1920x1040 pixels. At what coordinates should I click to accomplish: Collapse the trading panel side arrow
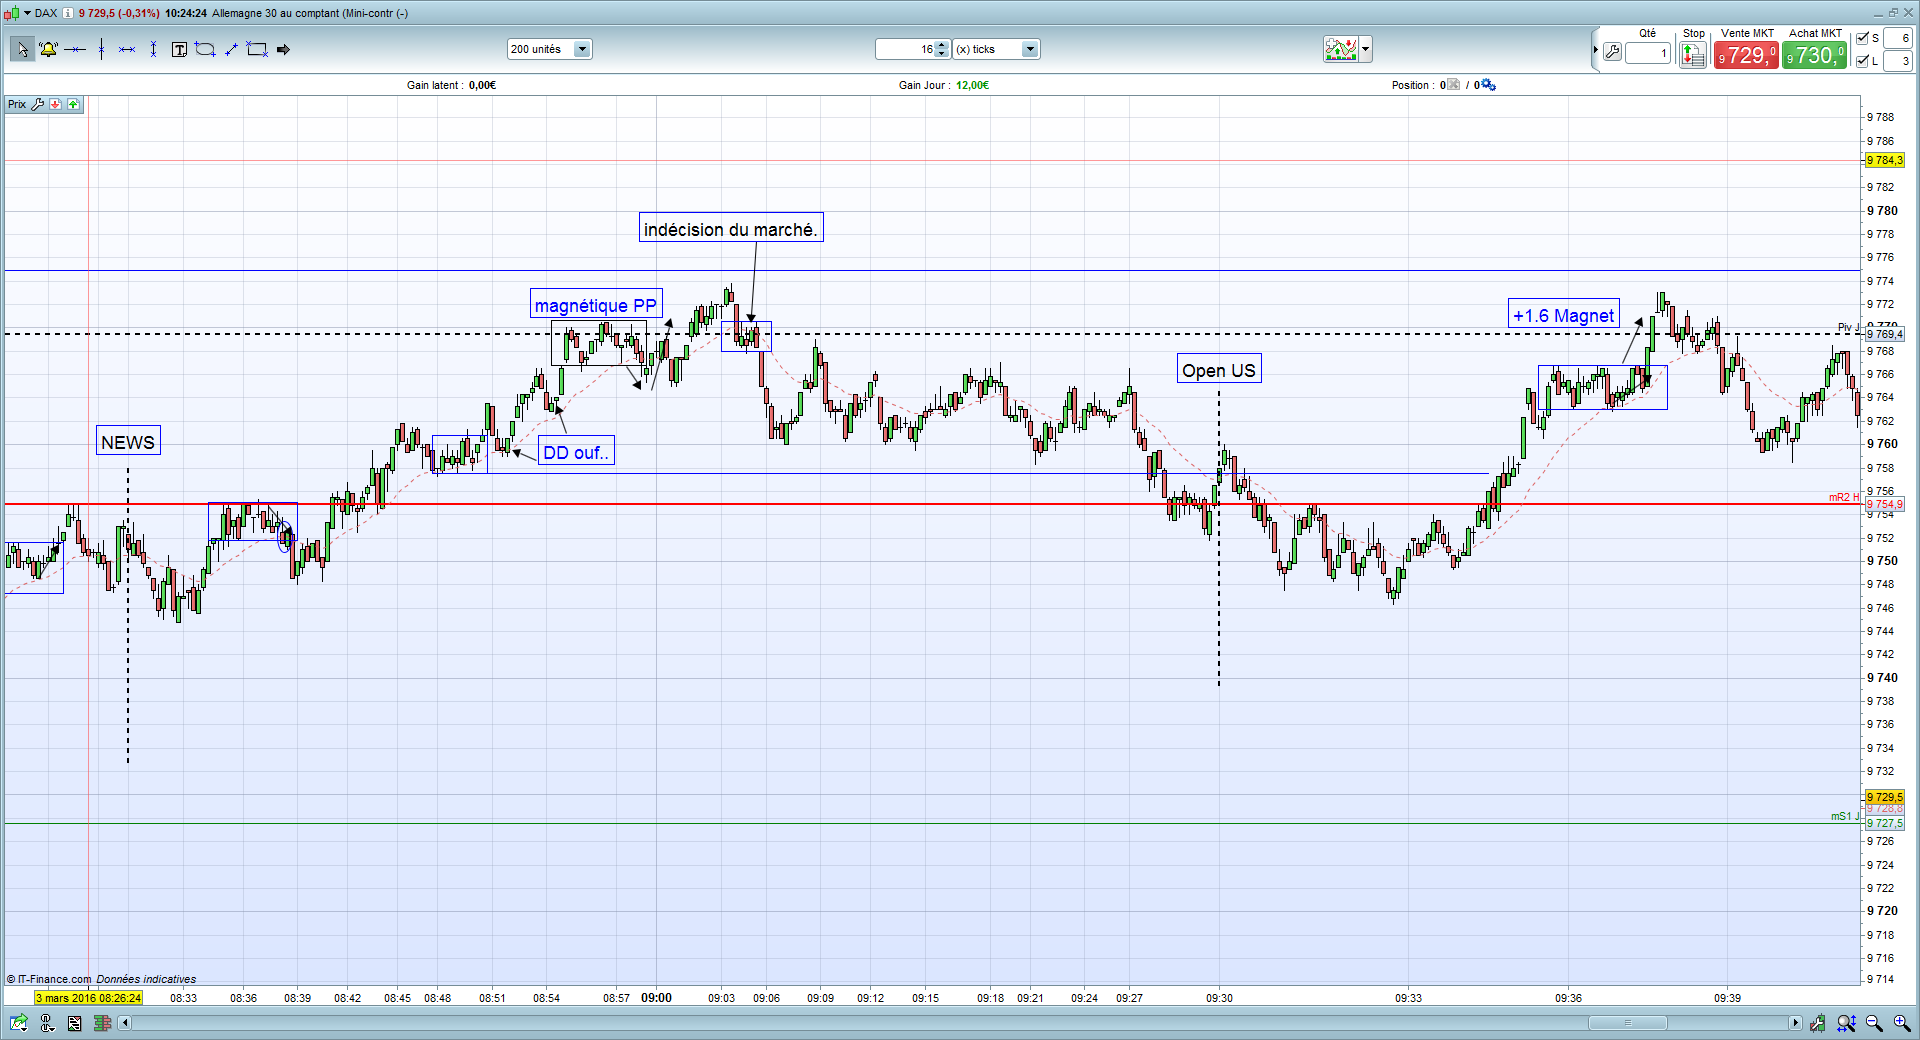(x=1595, y=50)
